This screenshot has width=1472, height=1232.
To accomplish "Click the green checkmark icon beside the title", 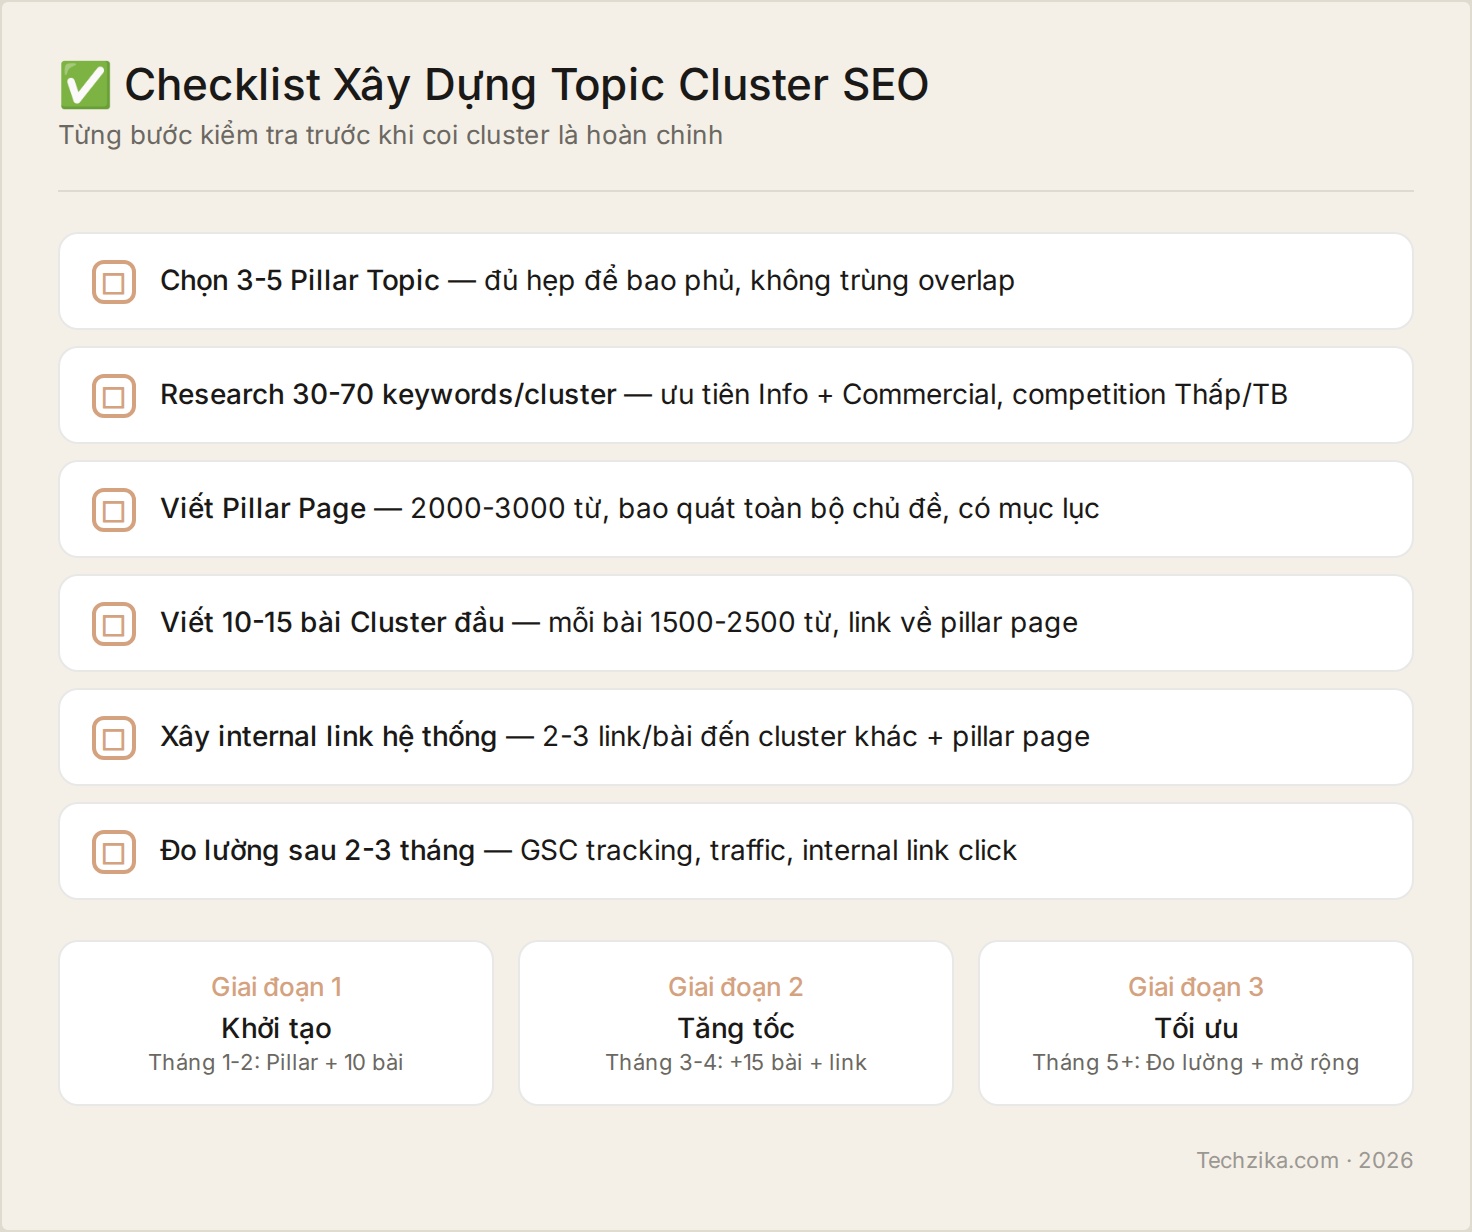I will click(x=85, y=85).
